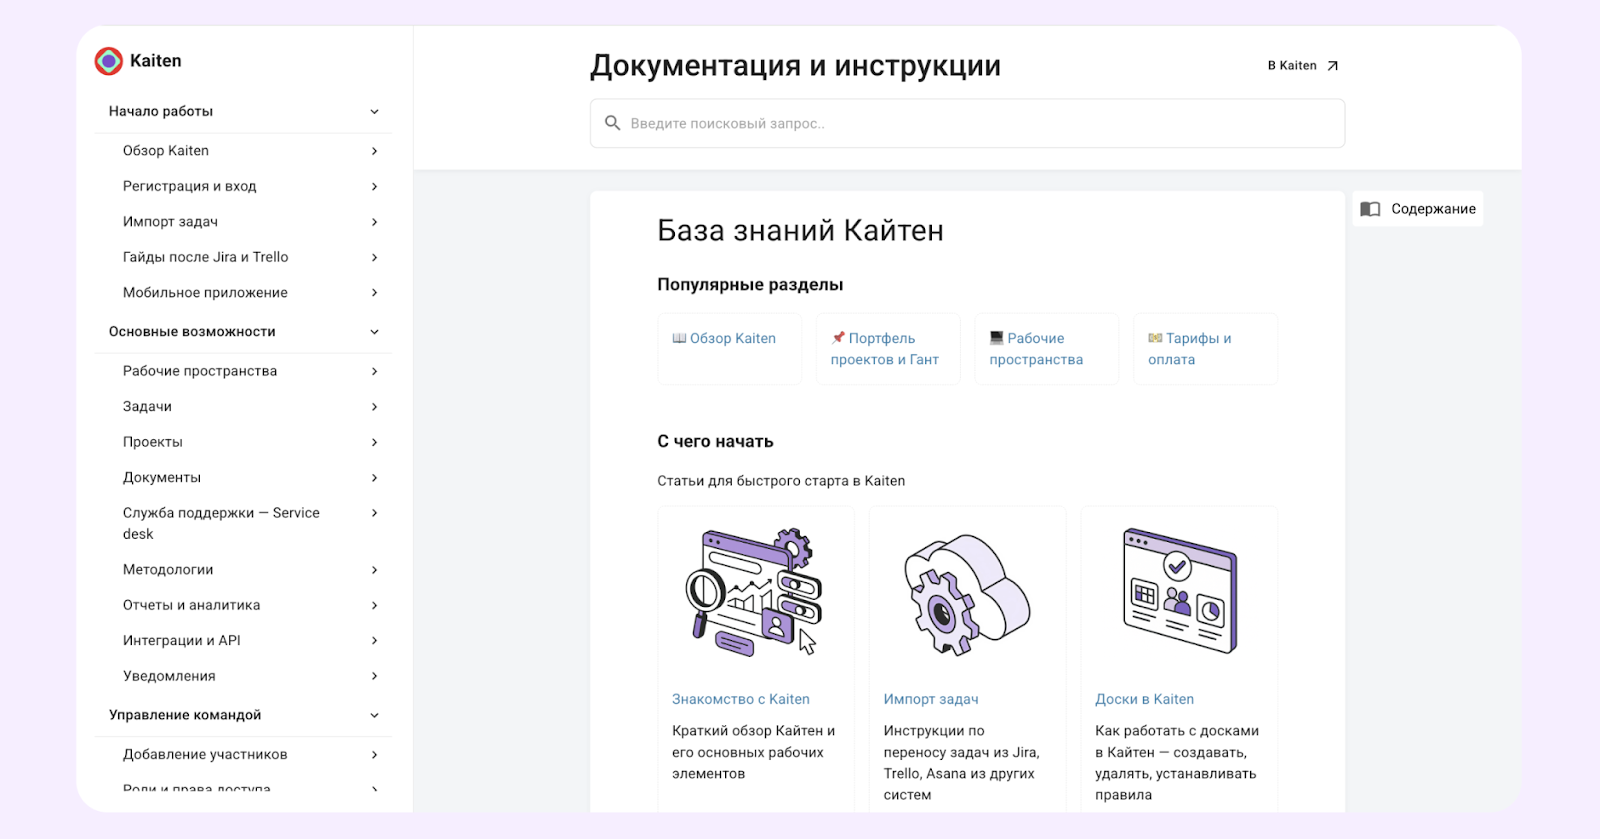This screenshot has height=839, width=1600.
Task: Select Документы in the sidebar
Action: (162, 478)
